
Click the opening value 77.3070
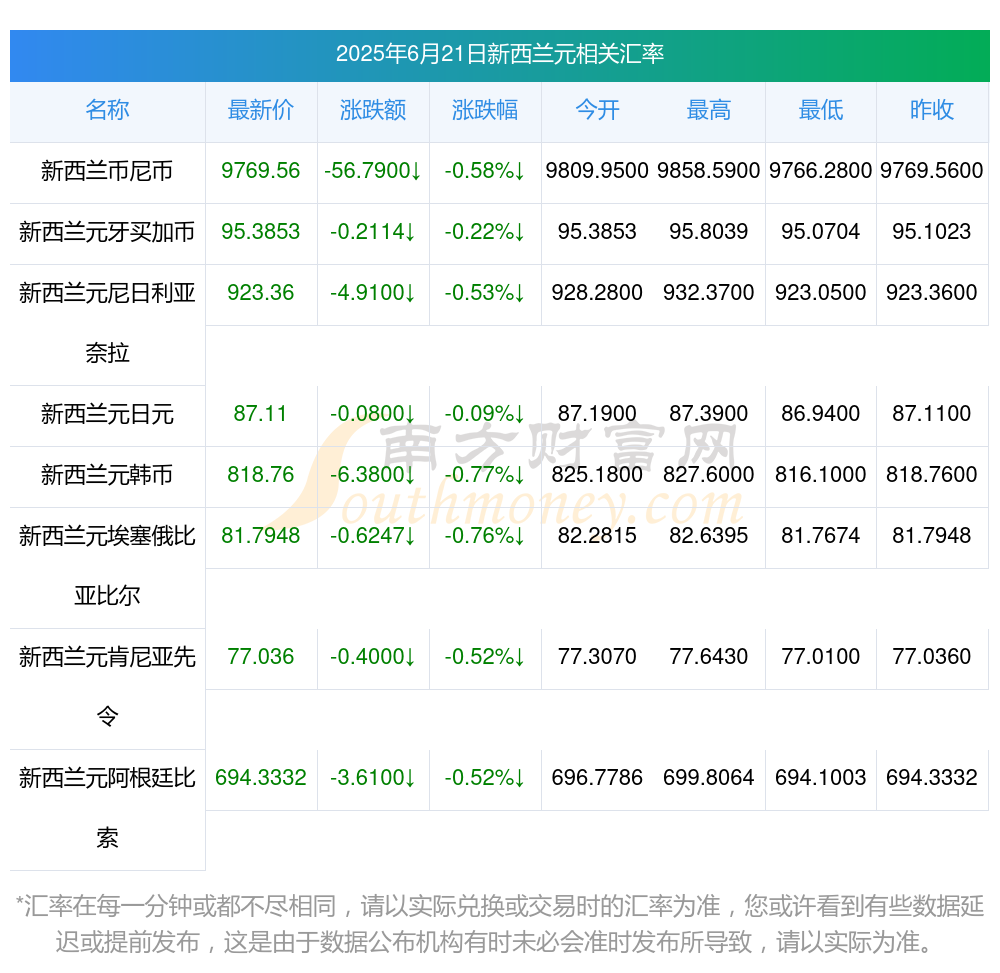click(x=597, y=657)
